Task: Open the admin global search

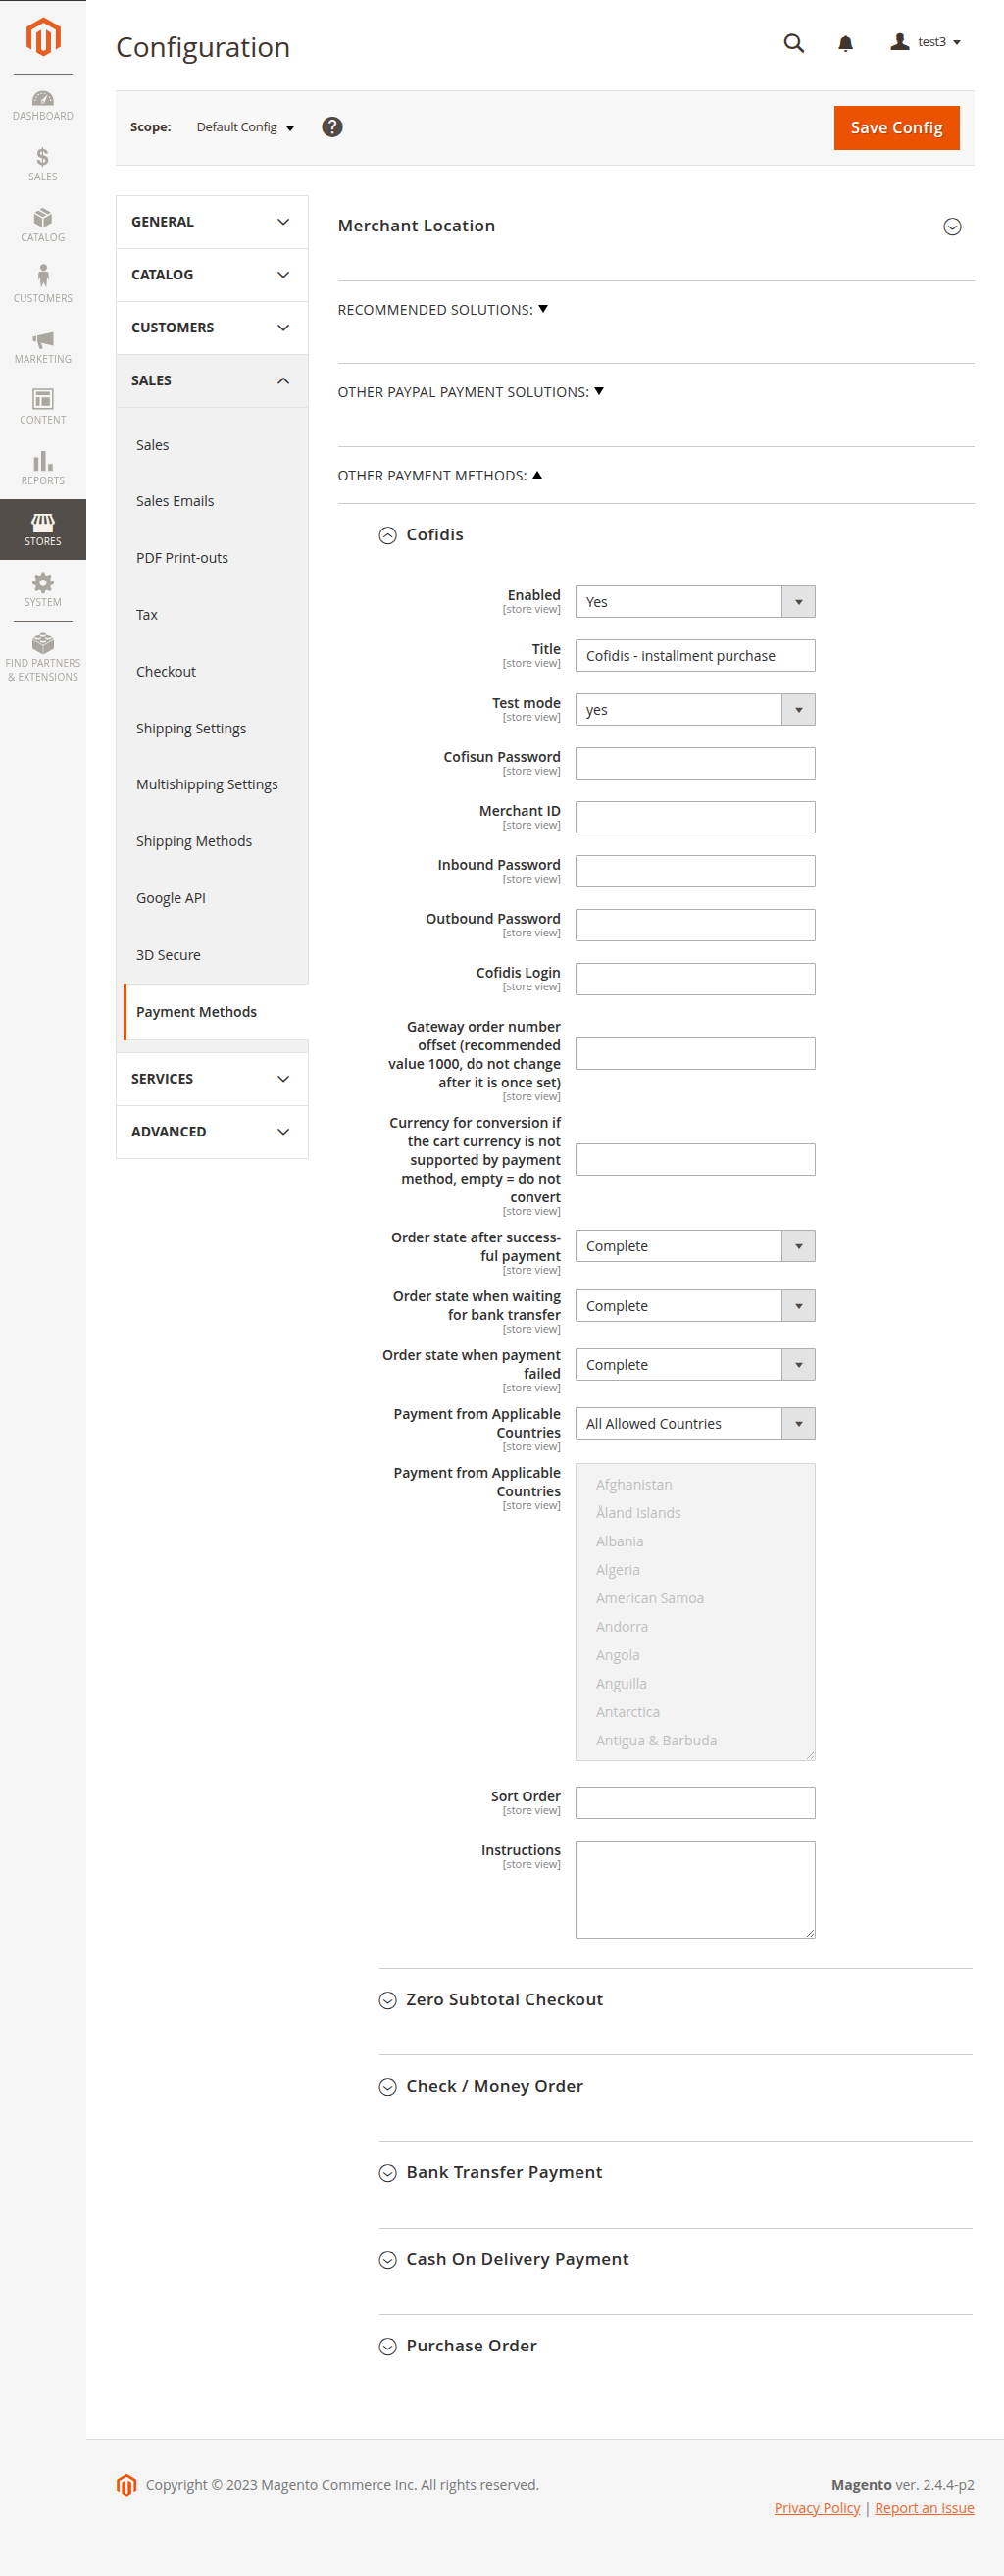Action: coord(793,44)
